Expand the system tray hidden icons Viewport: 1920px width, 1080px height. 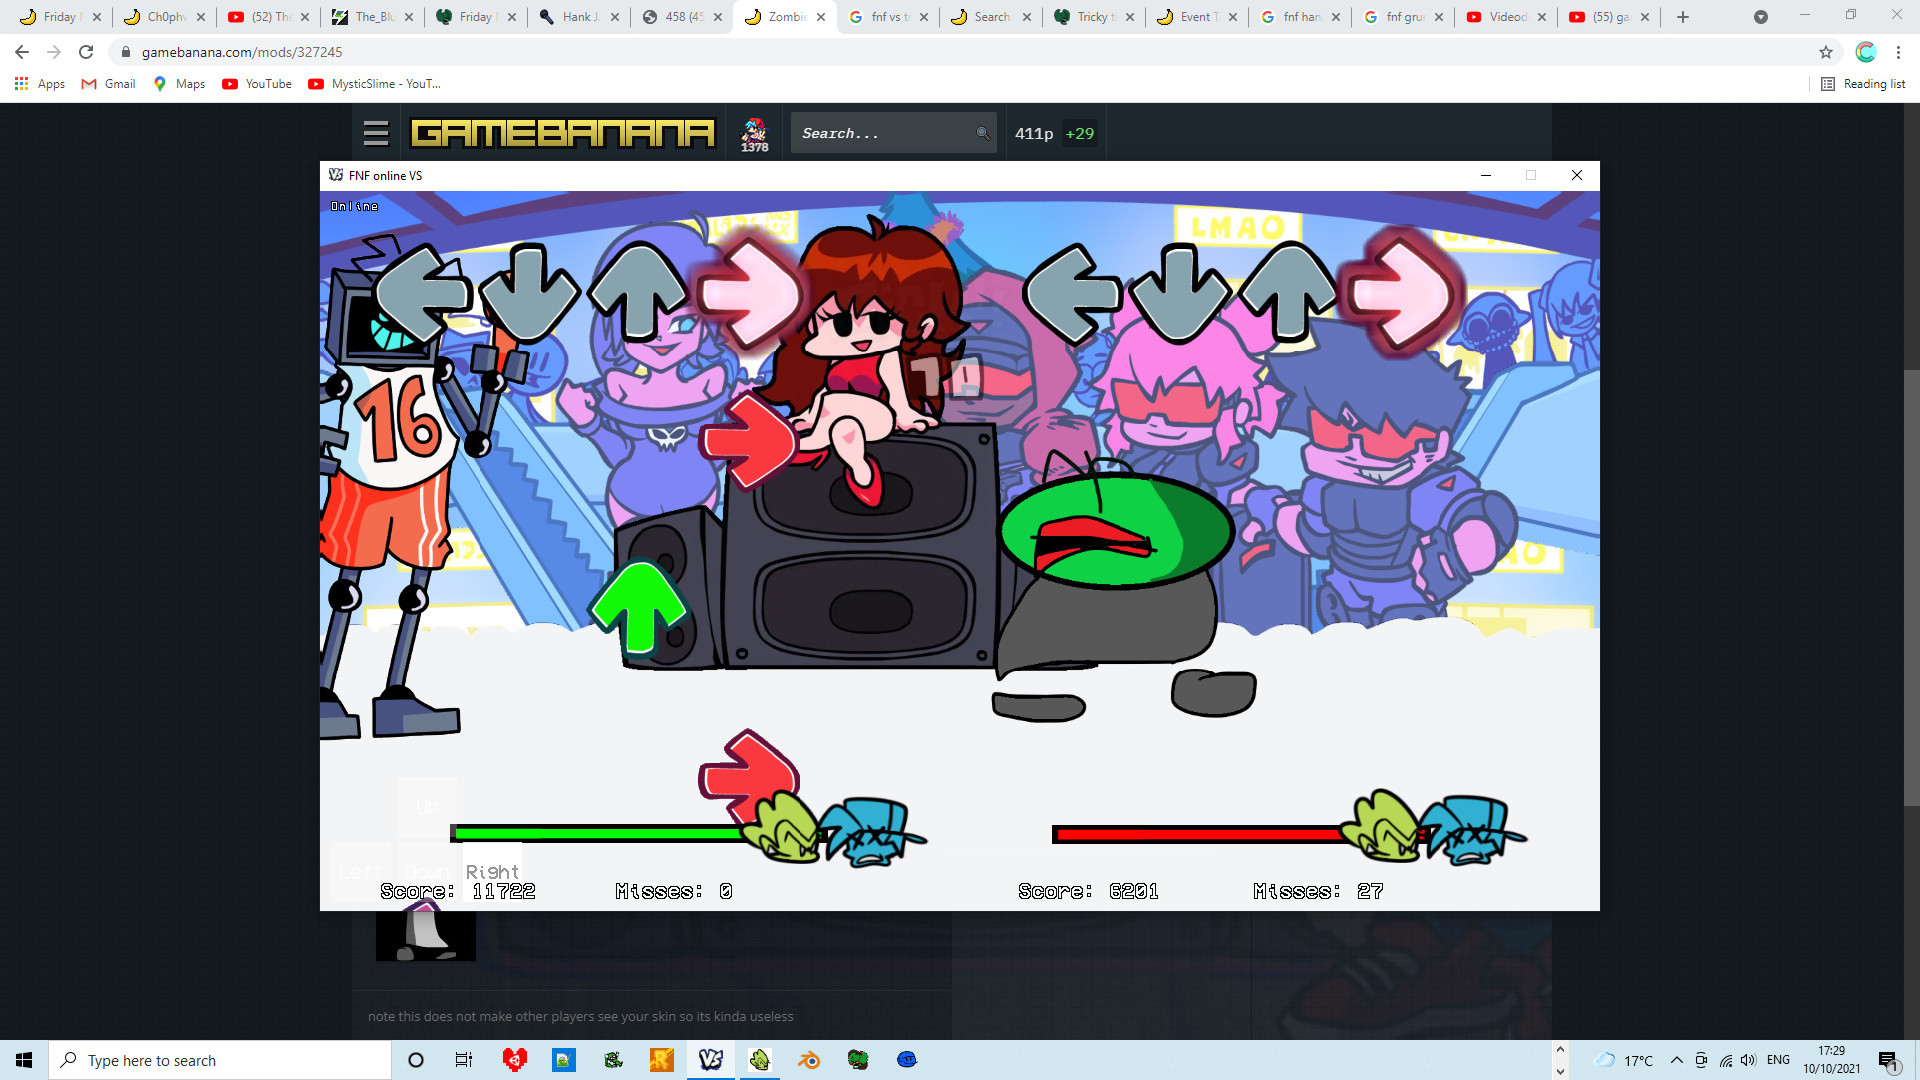click(x=1676, y=1060)
